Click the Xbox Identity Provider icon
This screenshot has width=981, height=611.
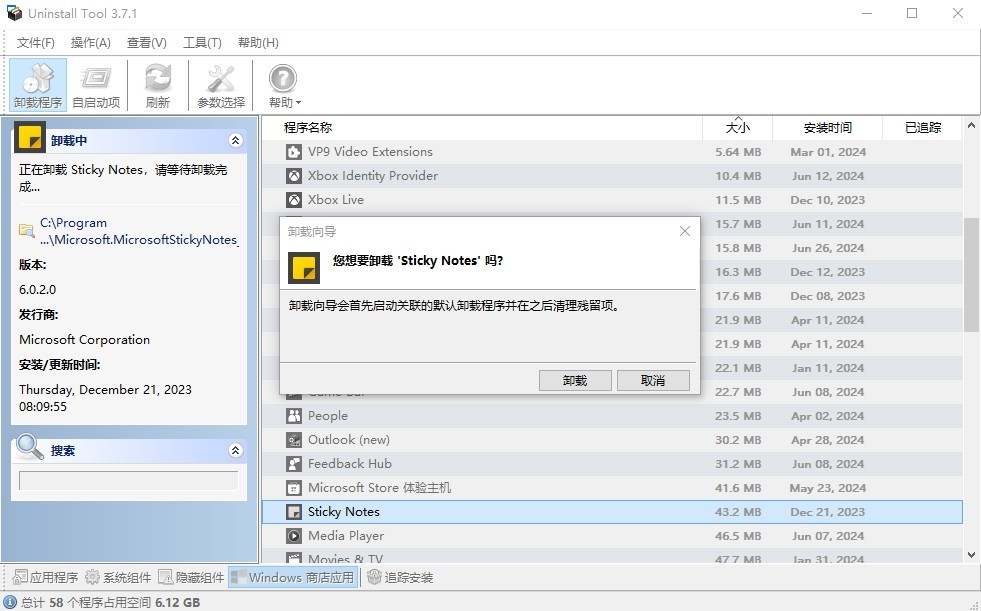(293, 176)
